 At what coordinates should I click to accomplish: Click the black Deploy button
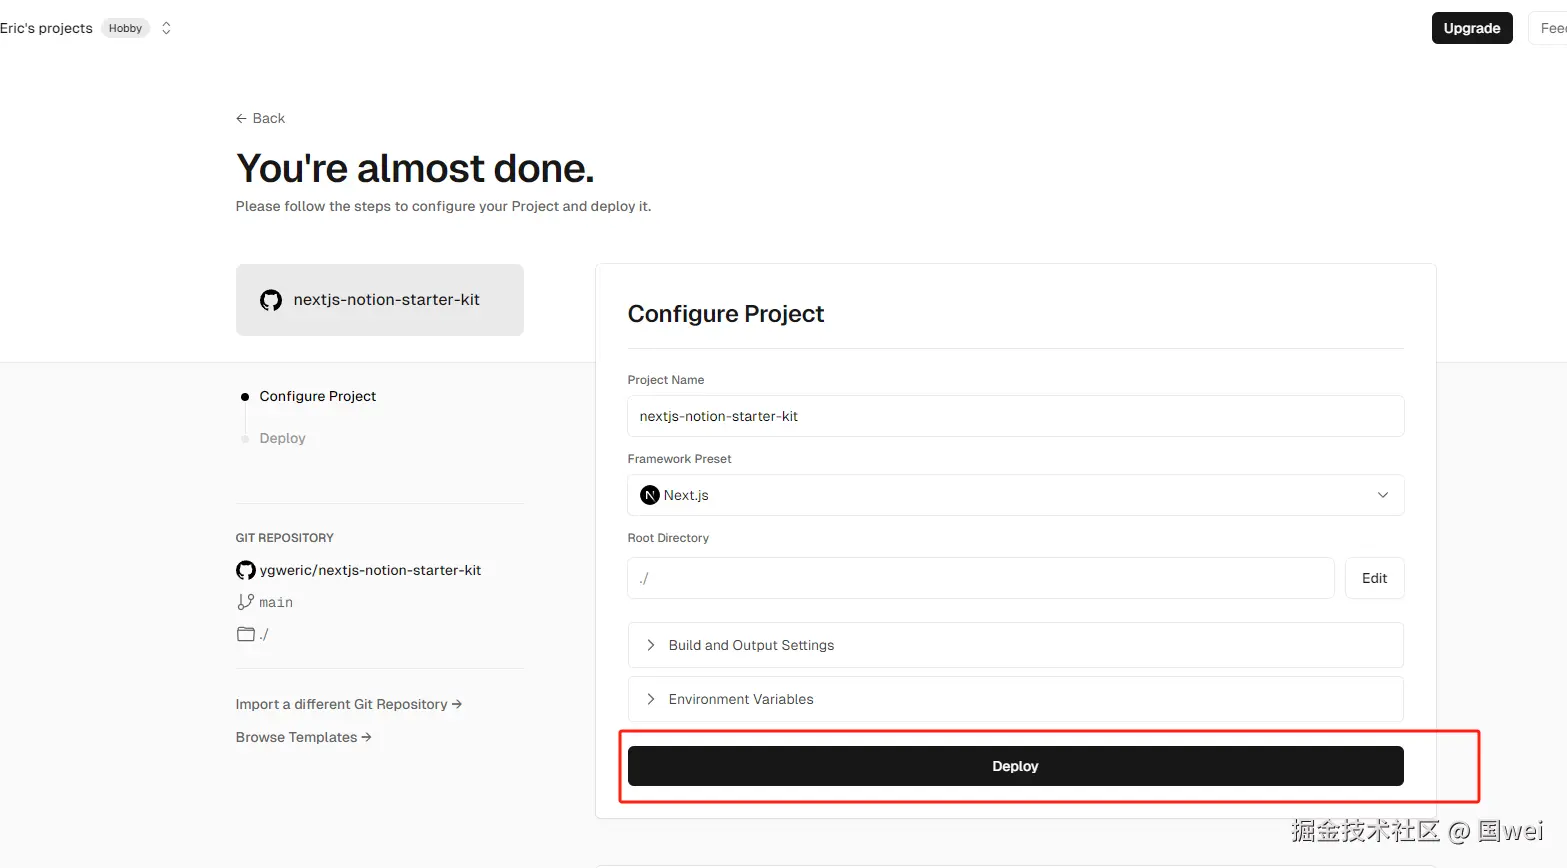[1015, 766]
